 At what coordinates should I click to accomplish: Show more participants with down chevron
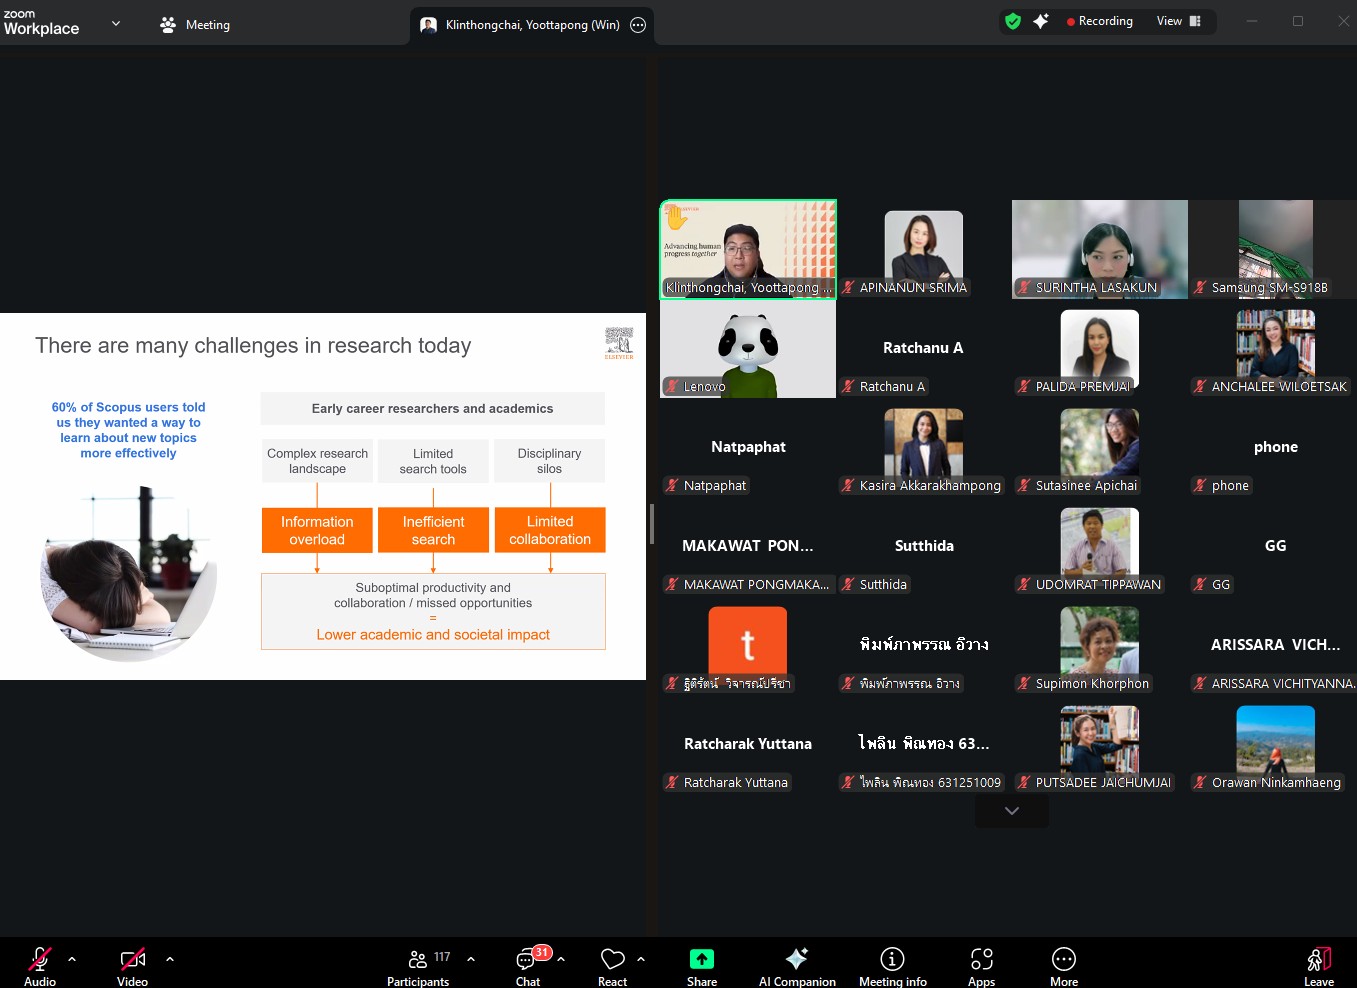pos(1012,811)
